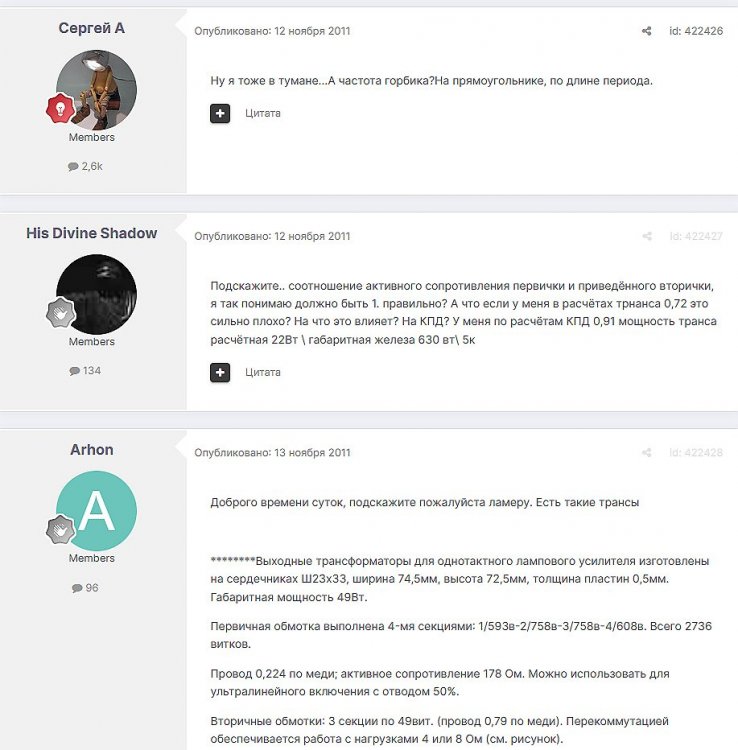Click post id 422426 link

click(696, 31)
